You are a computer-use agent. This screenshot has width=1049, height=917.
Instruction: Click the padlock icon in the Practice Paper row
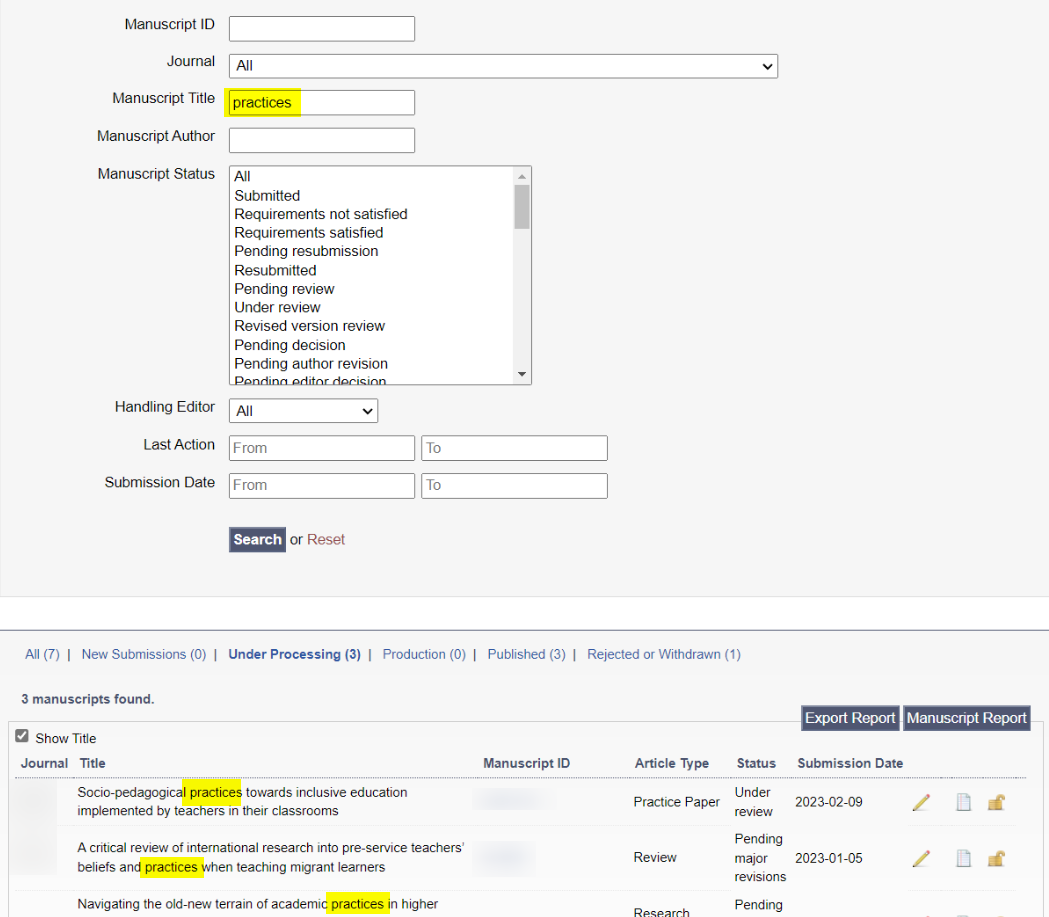click(996, 802)
